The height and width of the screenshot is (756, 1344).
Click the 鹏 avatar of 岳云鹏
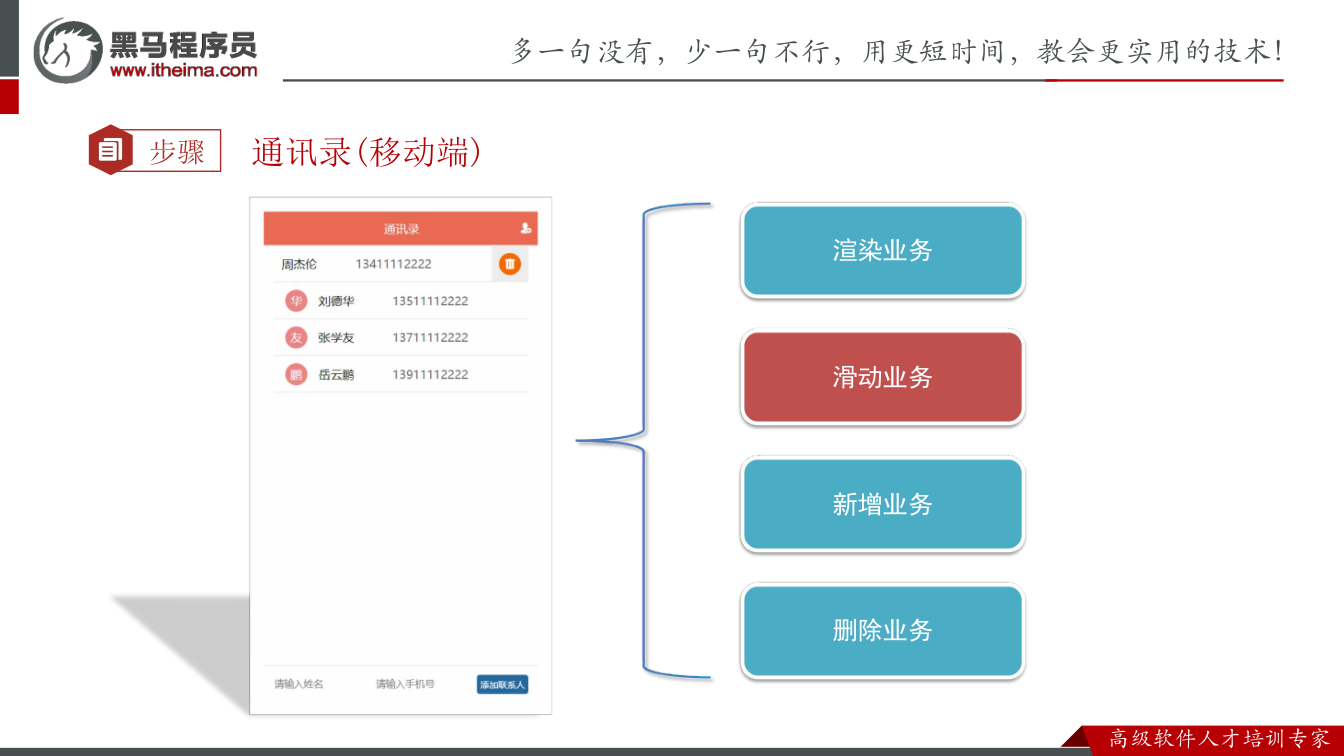(295, 375)
